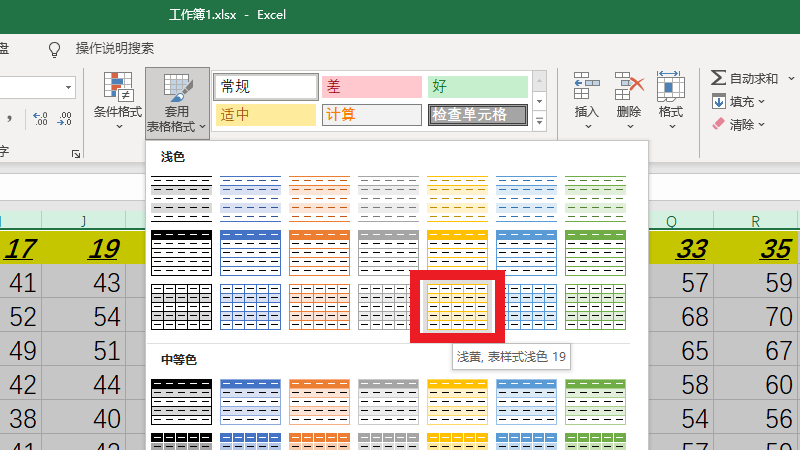This screenshot has height=450, width=800.
Task: Choose the highlighted light yellow table style 19
Action: (x=458, y=307)
